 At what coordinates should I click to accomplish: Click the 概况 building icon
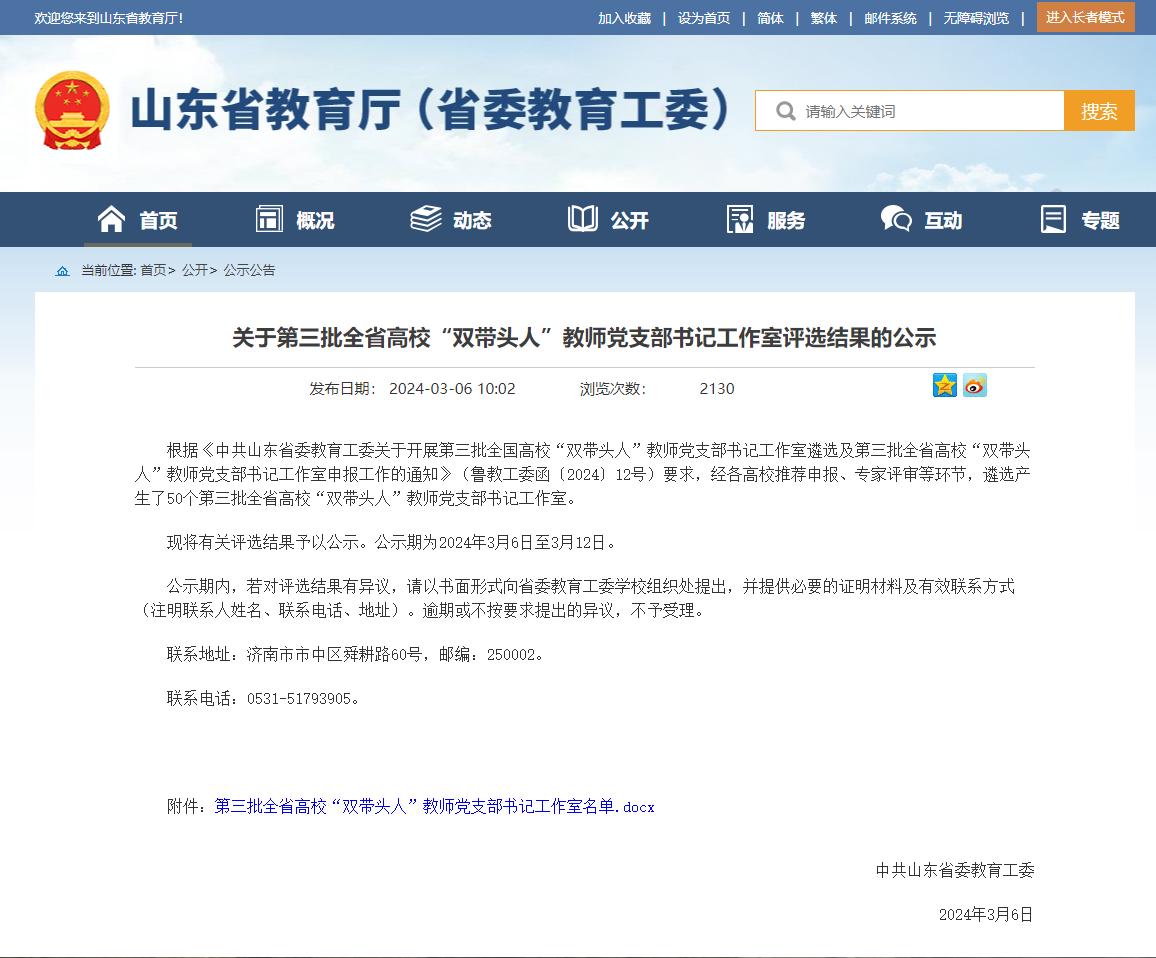269,219
